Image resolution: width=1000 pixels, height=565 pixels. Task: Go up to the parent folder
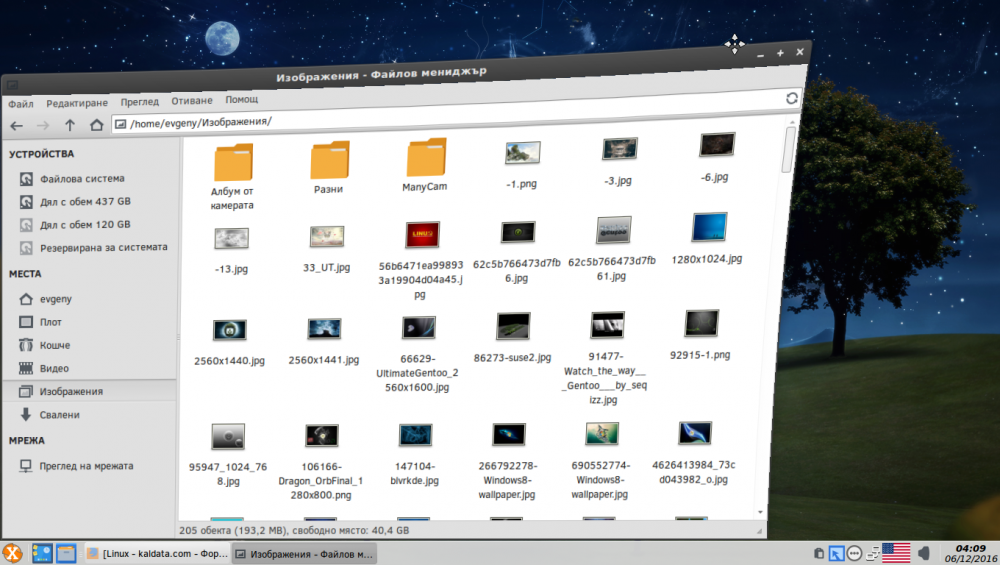pos(70,125)
